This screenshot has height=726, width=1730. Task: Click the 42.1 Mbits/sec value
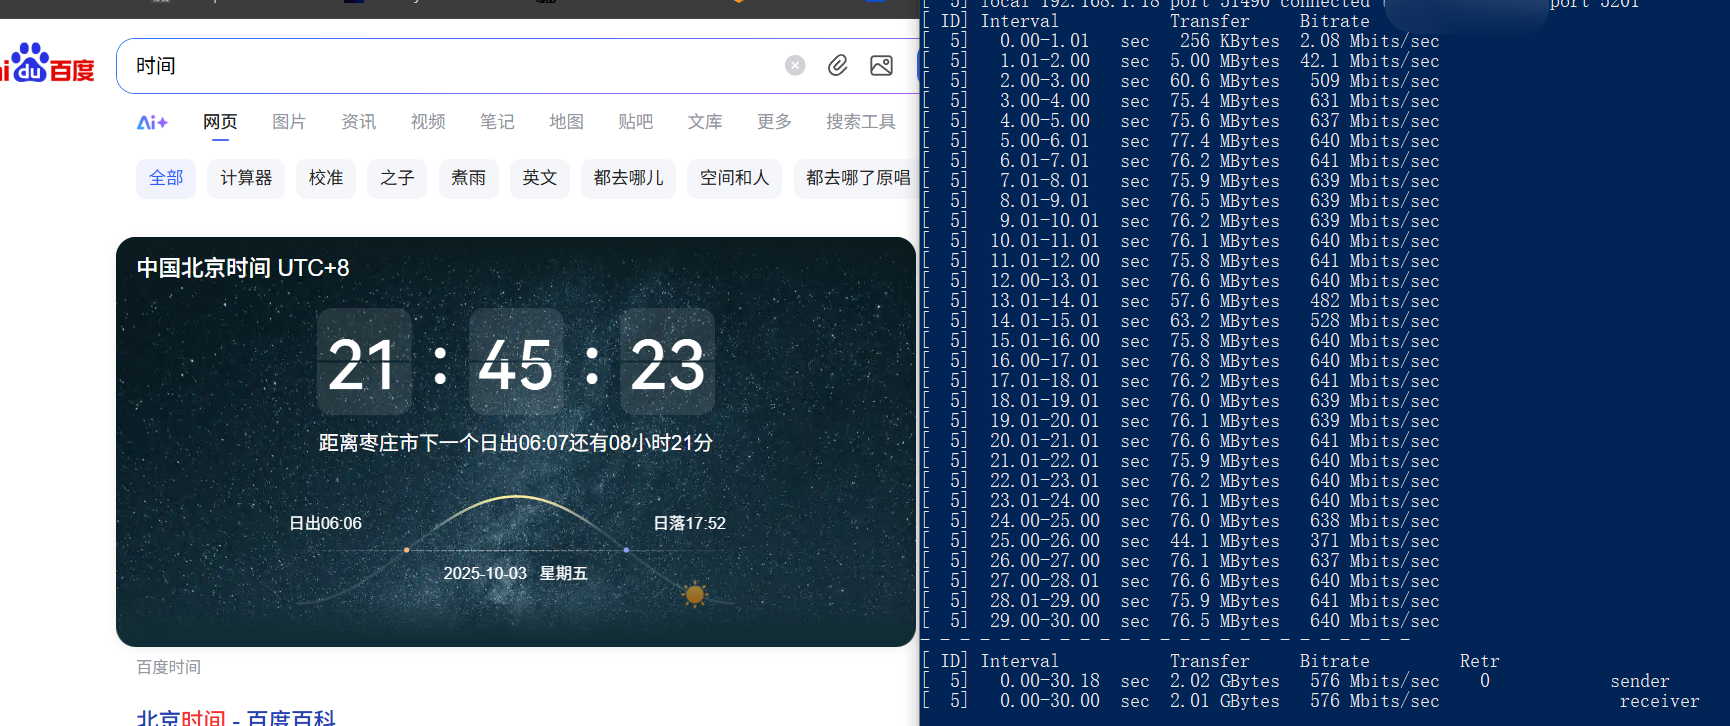point(1369,61)
